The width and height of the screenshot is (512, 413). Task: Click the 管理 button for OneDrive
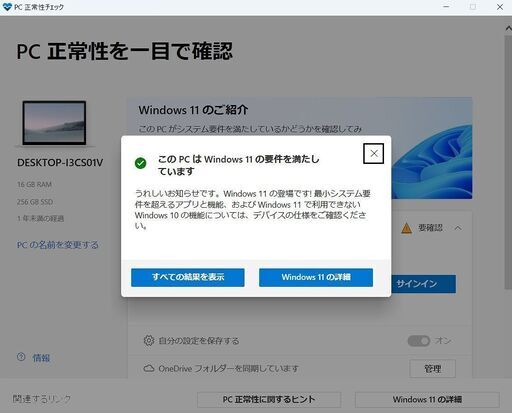click(x=432, y=369)
